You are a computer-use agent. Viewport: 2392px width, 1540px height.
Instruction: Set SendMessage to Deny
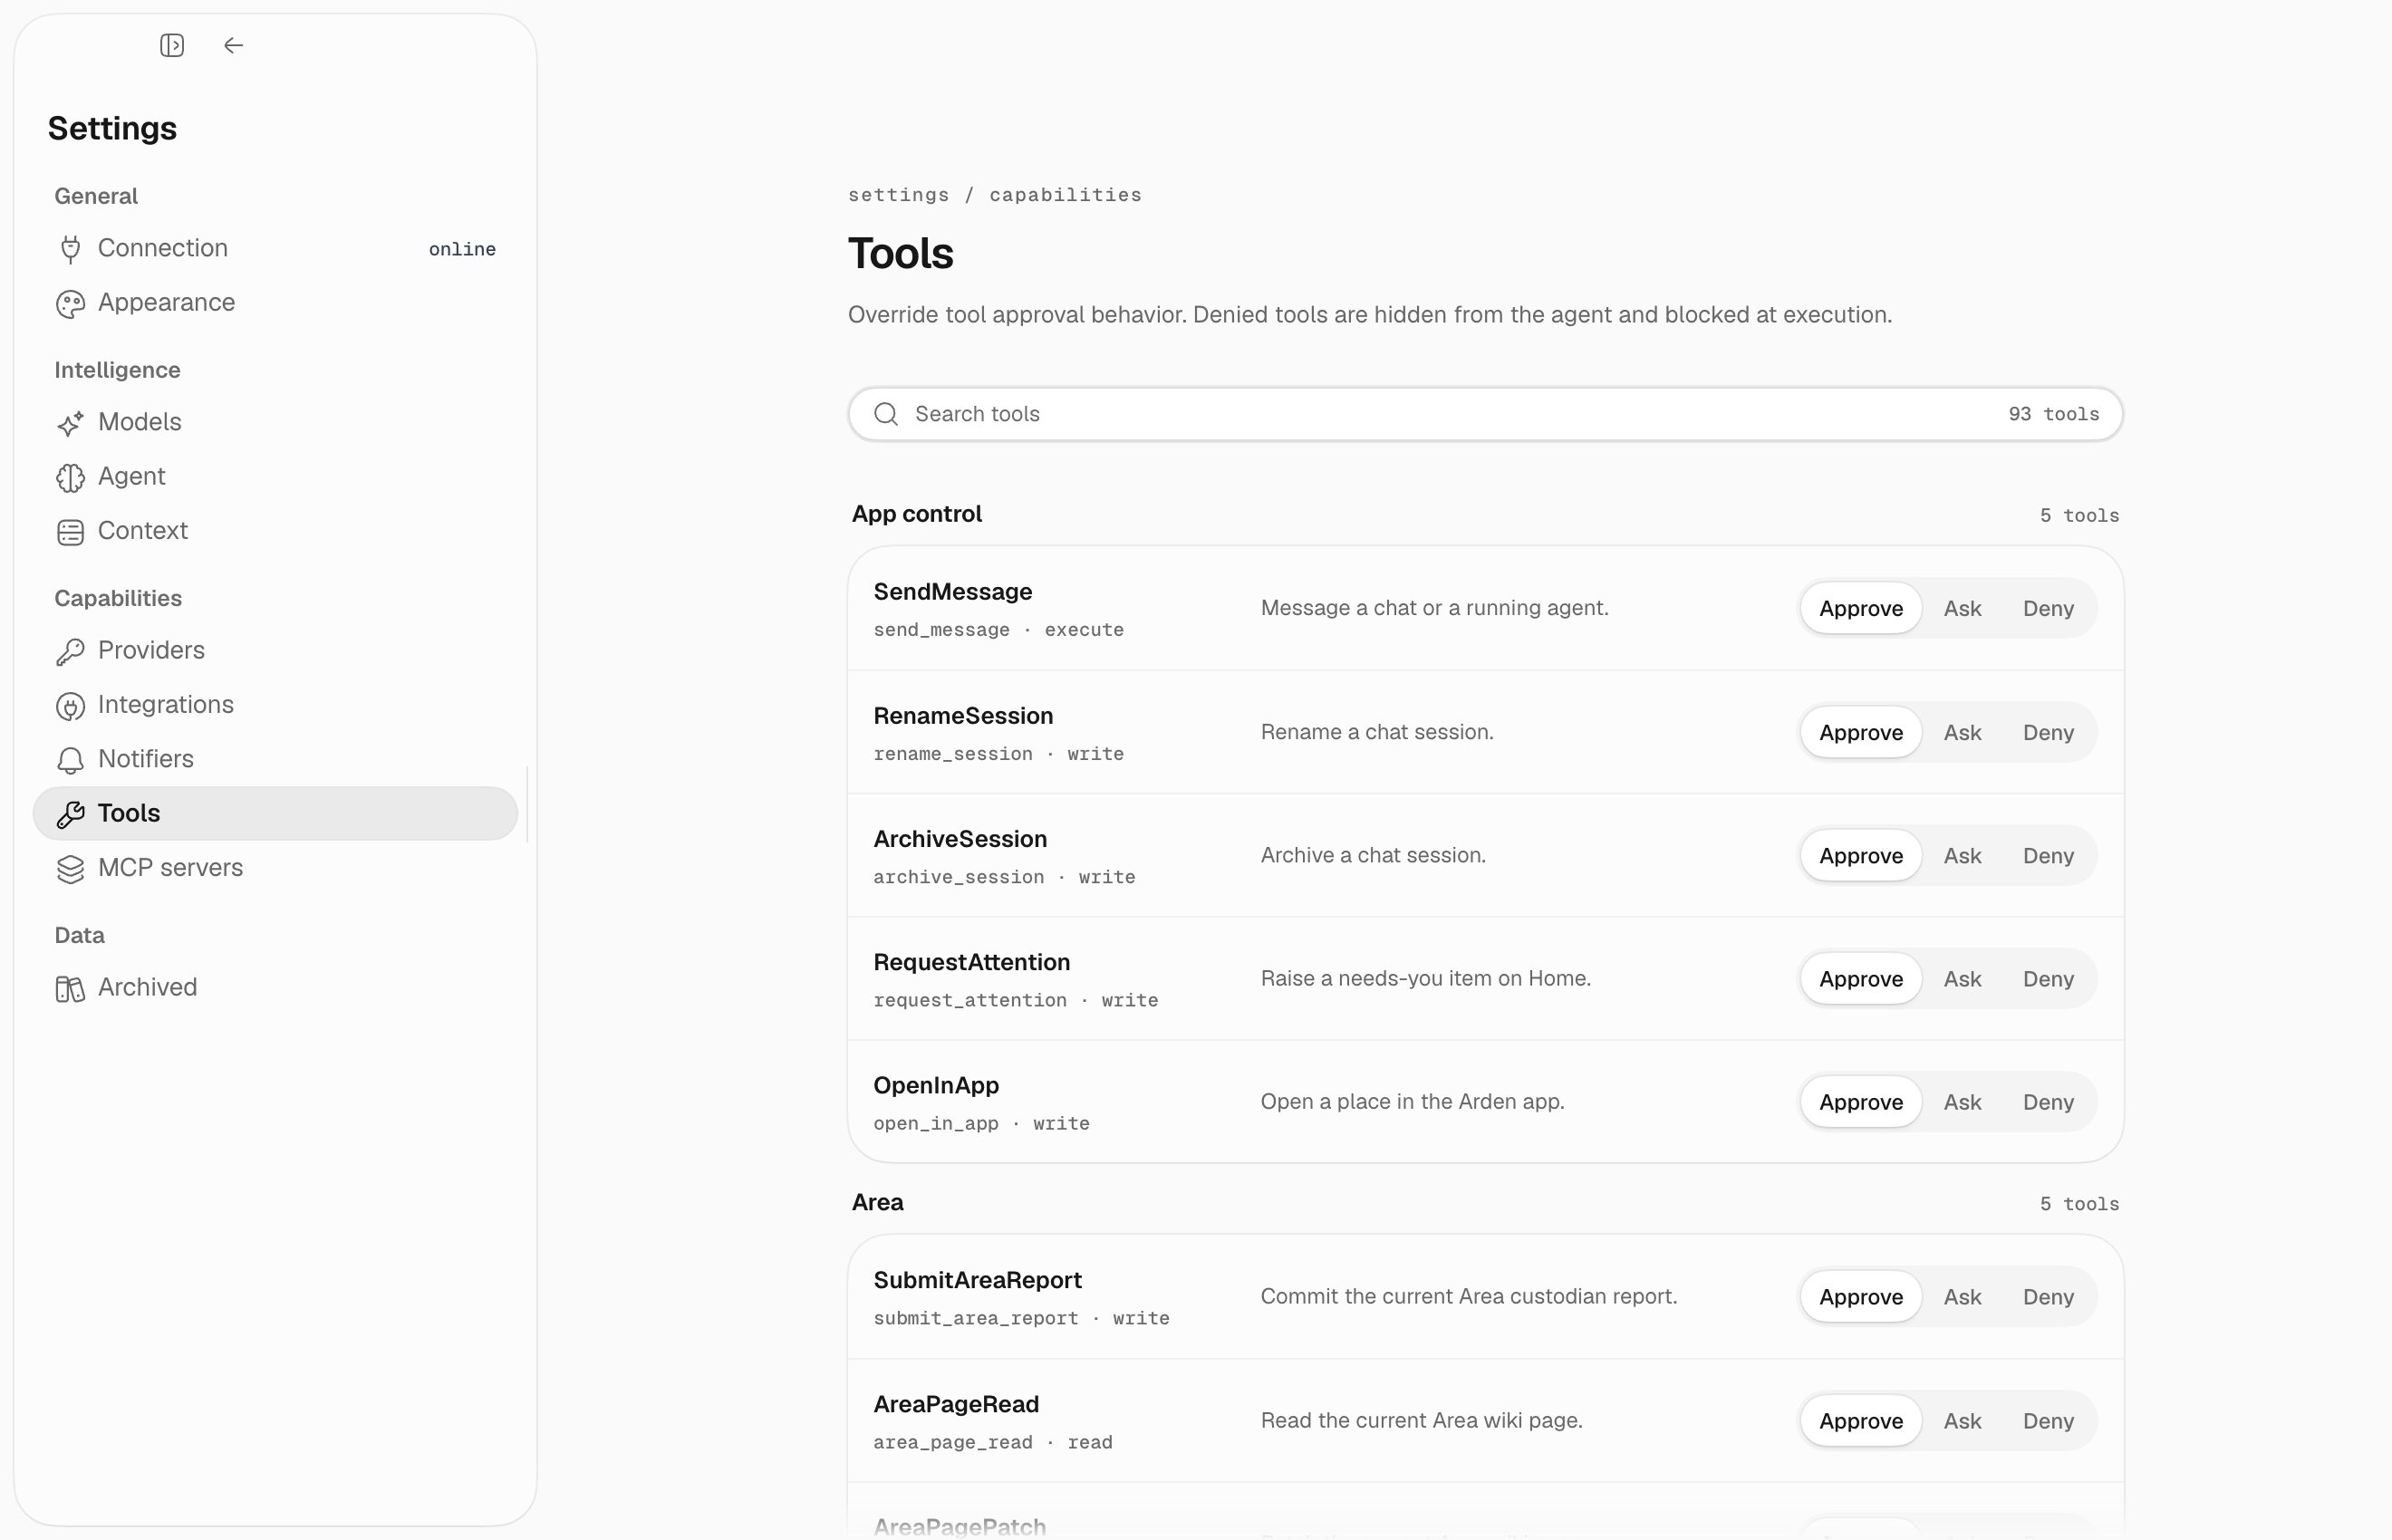(2048, 608)
